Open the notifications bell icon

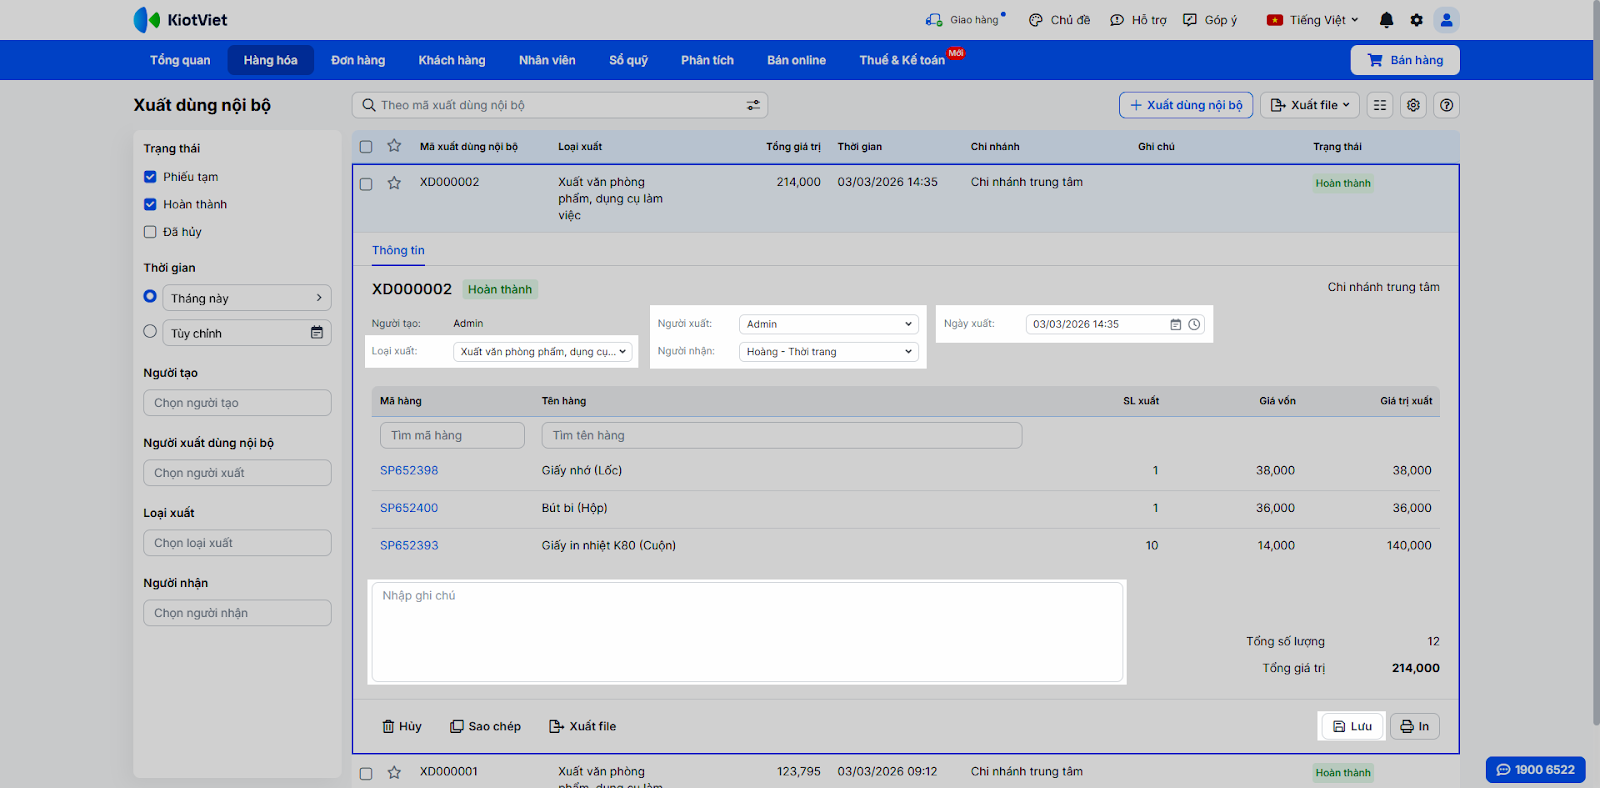tap(1386, 20)
